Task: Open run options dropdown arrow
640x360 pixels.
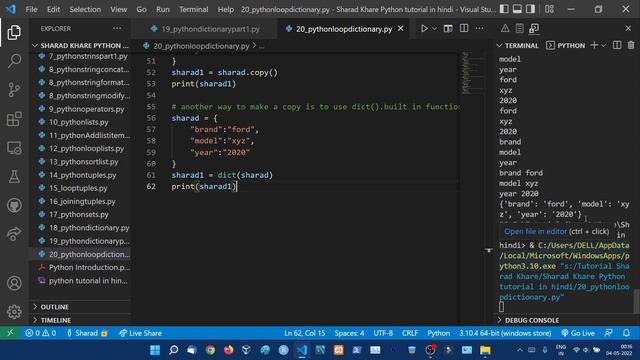Action: coord(434,29)
